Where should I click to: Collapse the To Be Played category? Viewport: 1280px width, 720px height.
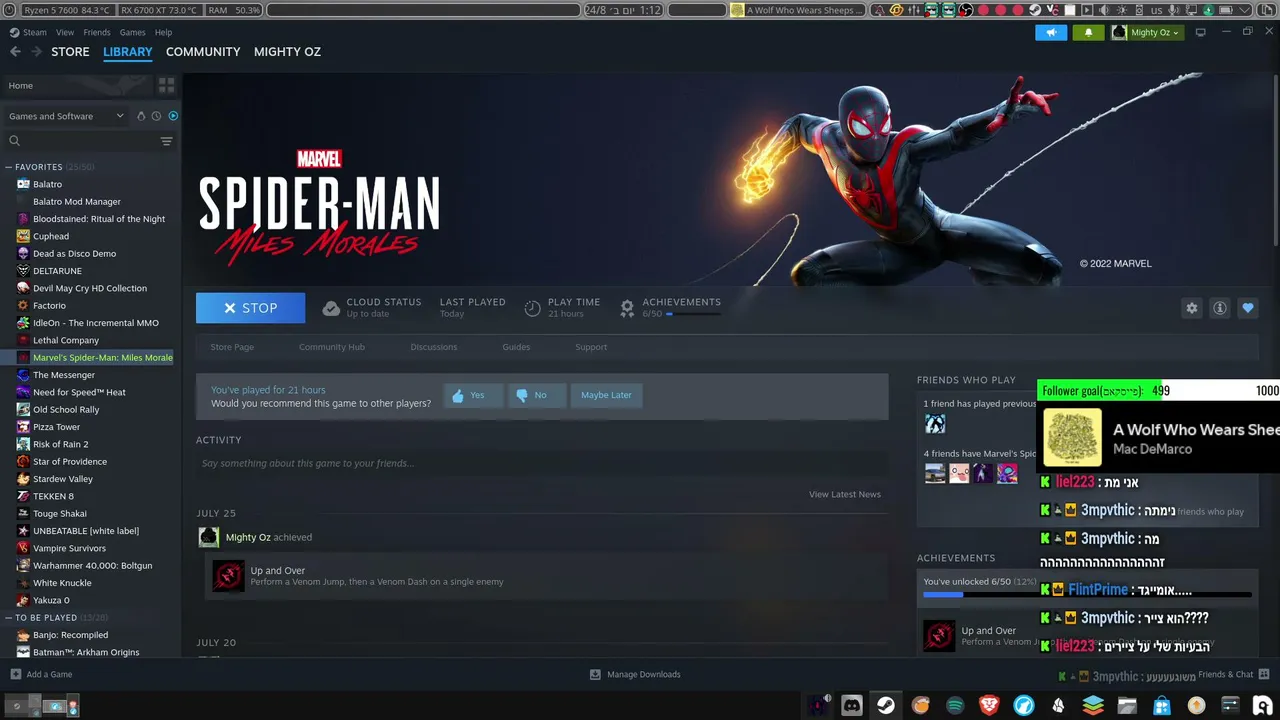pos(9,618)
